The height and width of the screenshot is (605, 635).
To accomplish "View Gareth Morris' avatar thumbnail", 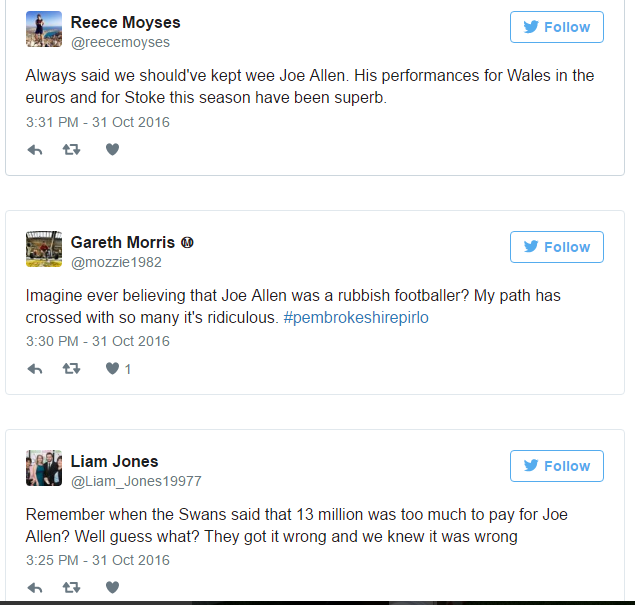I will tap(44, 249).
